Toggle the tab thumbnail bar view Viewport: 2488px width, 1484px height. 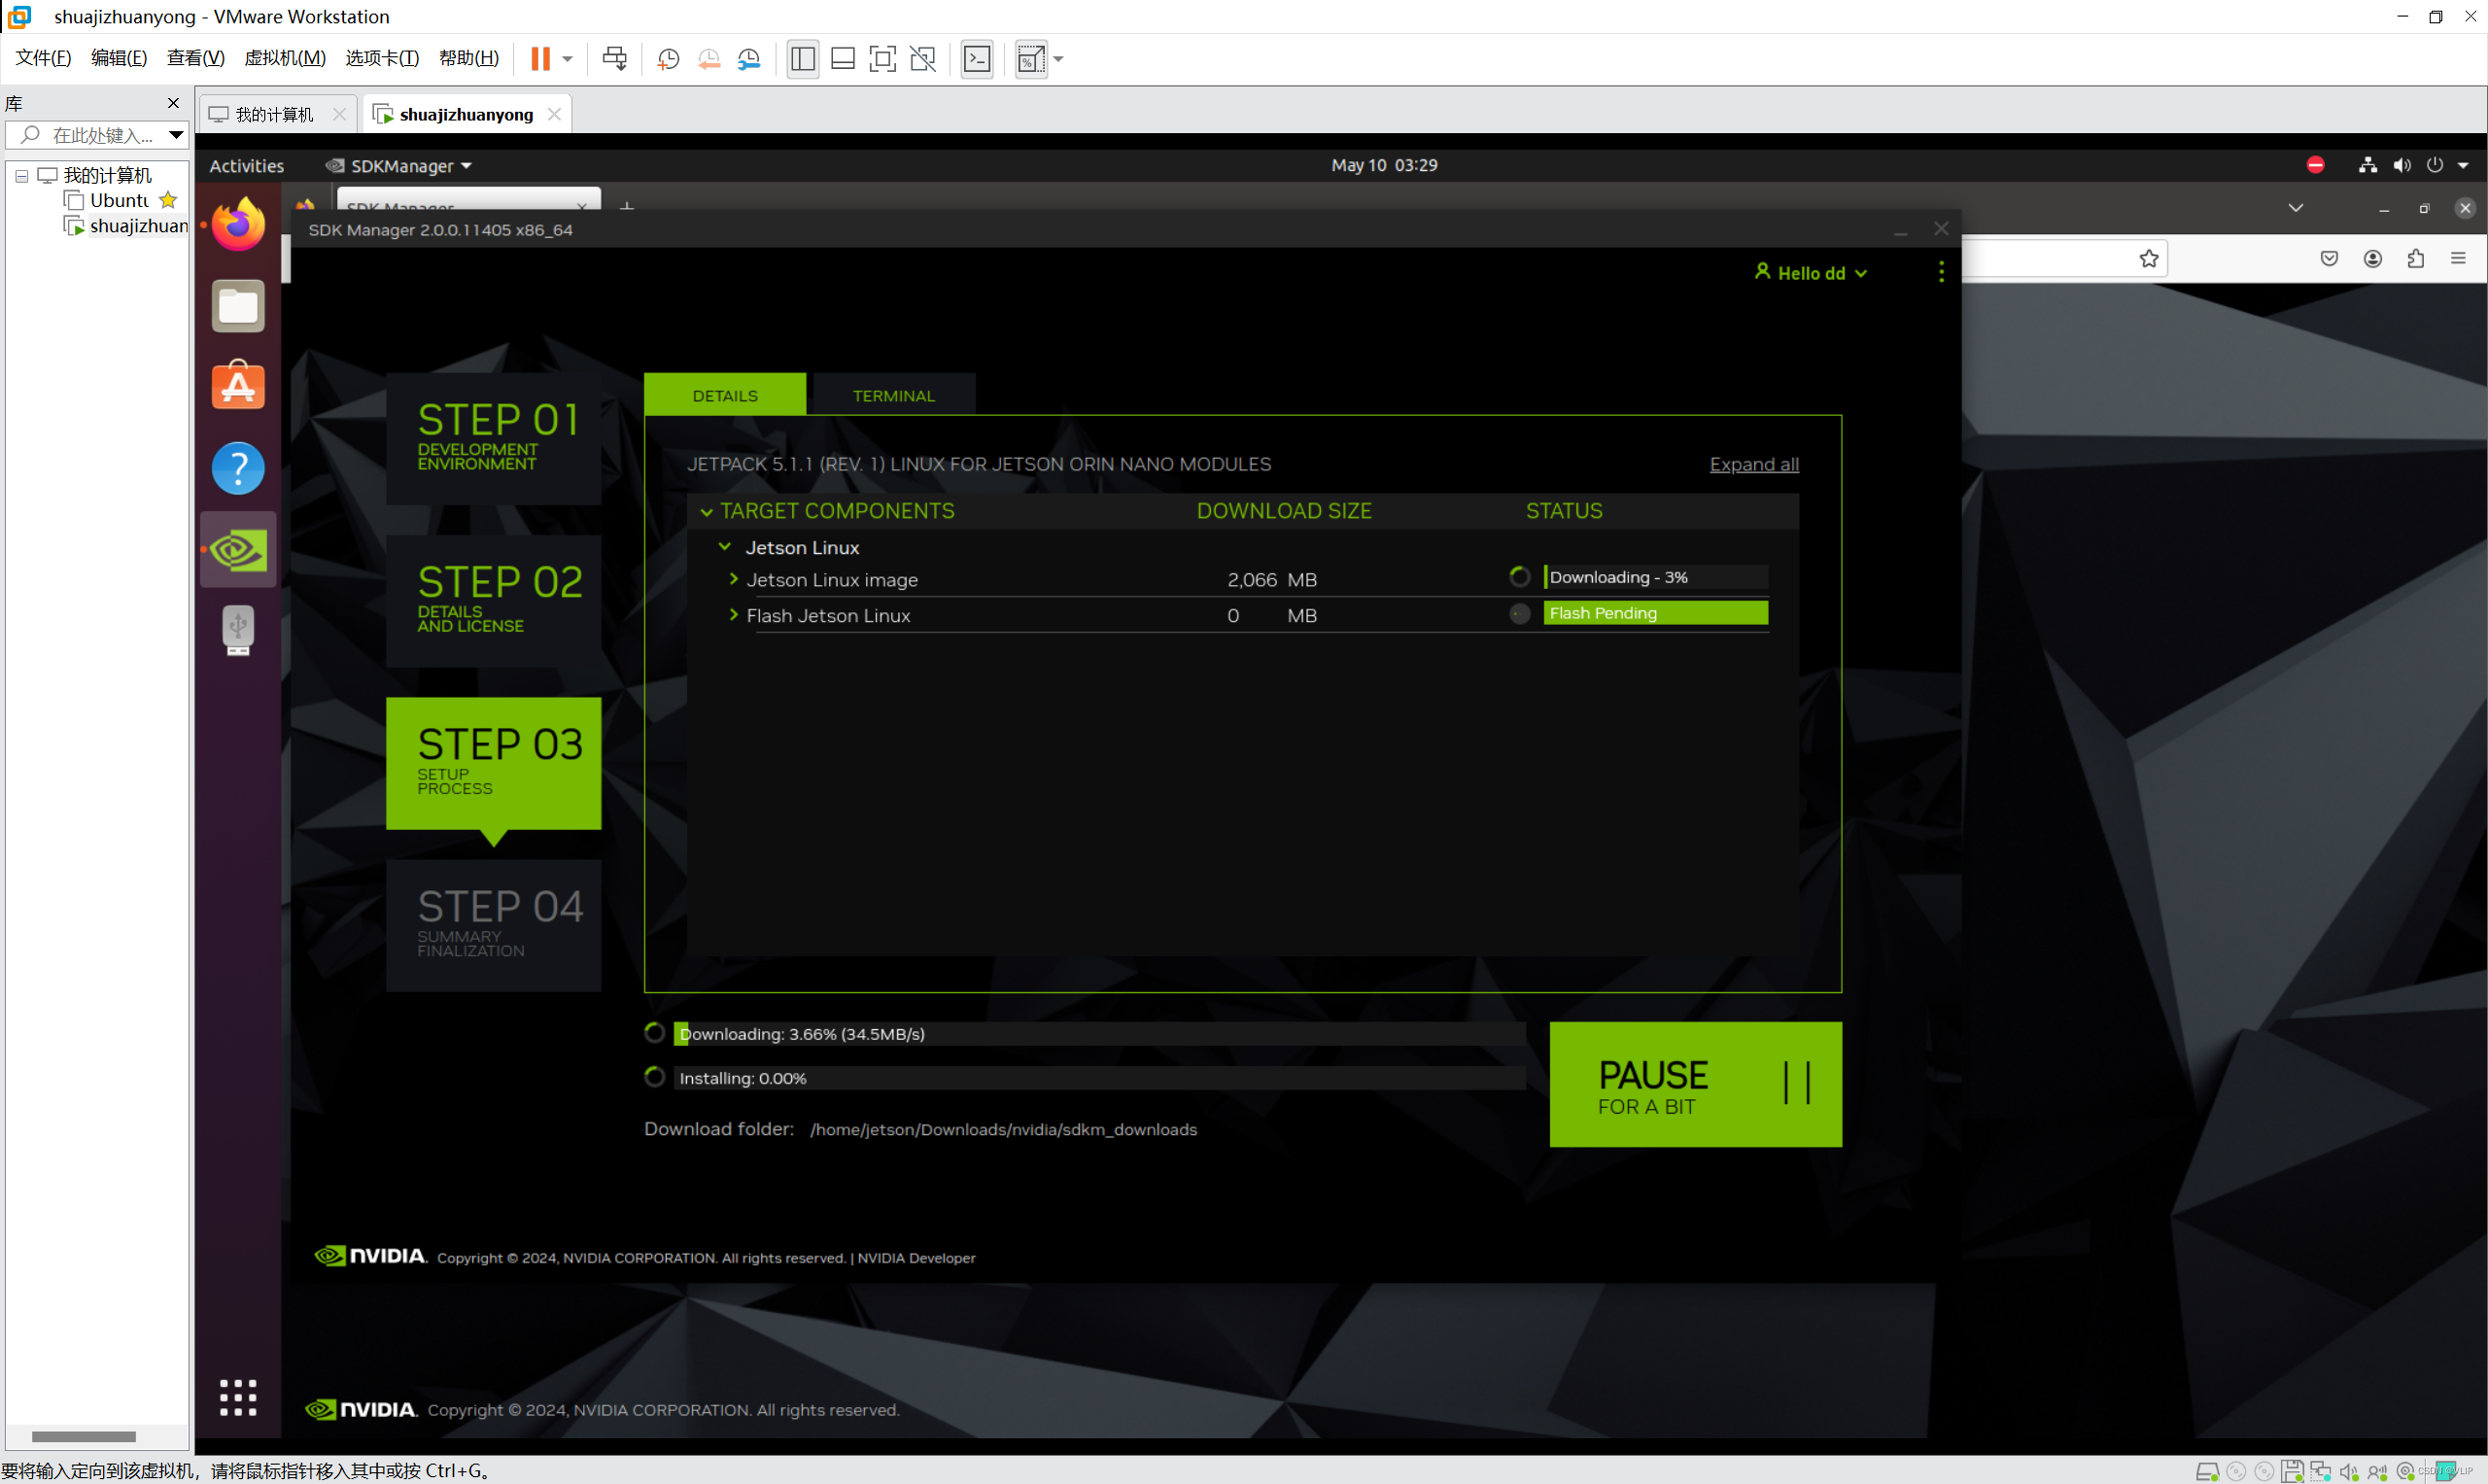click(842, 58)
